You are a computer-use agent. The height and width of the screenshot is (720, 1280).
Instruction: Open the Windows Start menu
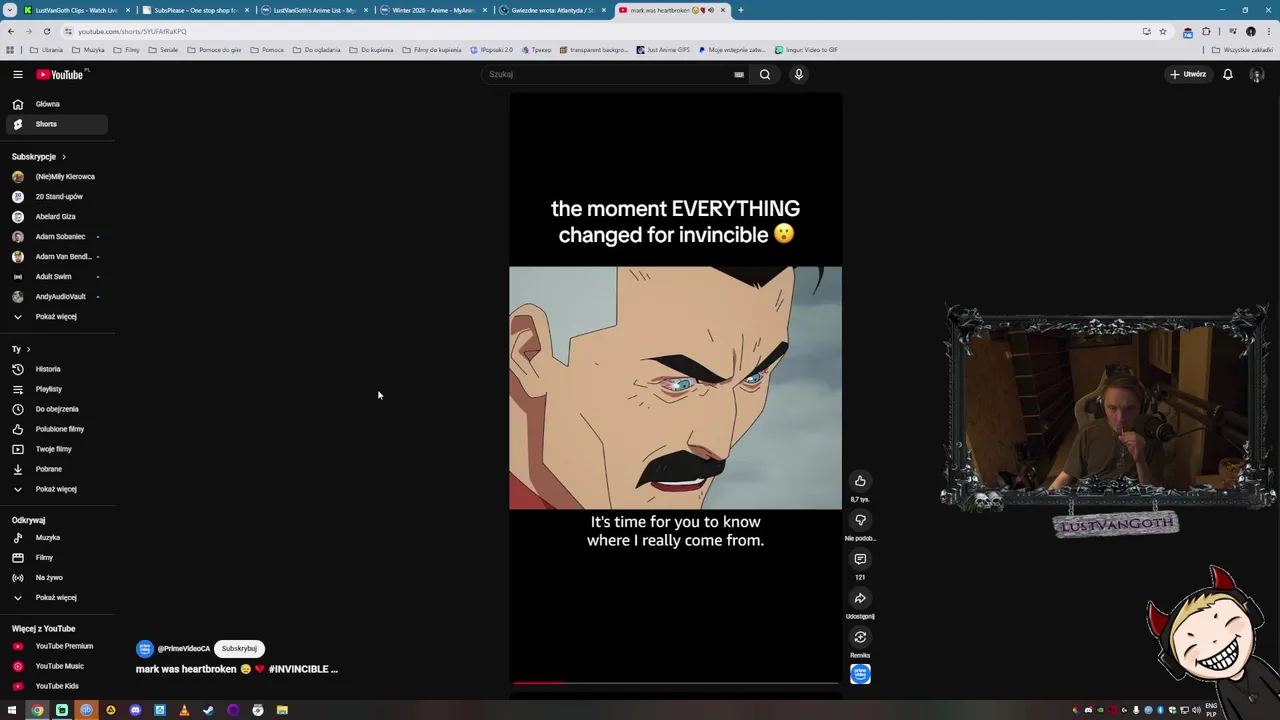pyautogui.click(x=12, y=710)
